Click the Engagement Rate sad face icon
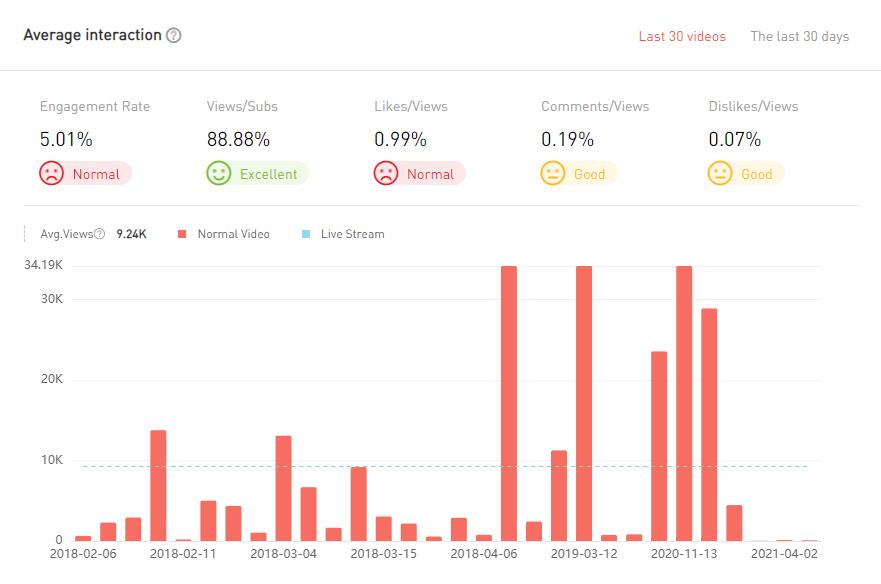 [x=52, y=174]
